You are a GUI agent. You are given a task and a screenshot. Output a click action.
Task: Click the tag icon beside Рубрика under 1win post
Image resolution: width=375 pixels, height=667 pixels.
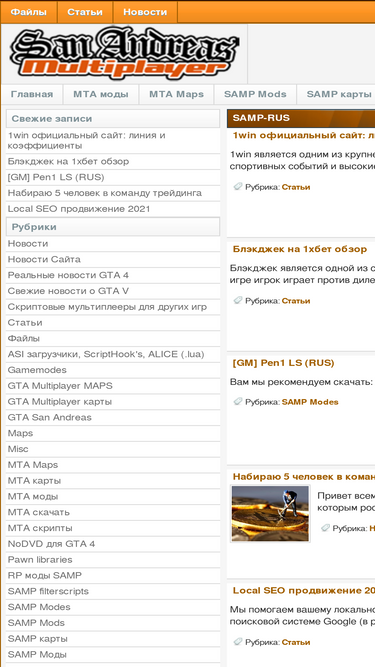point(238,186)
